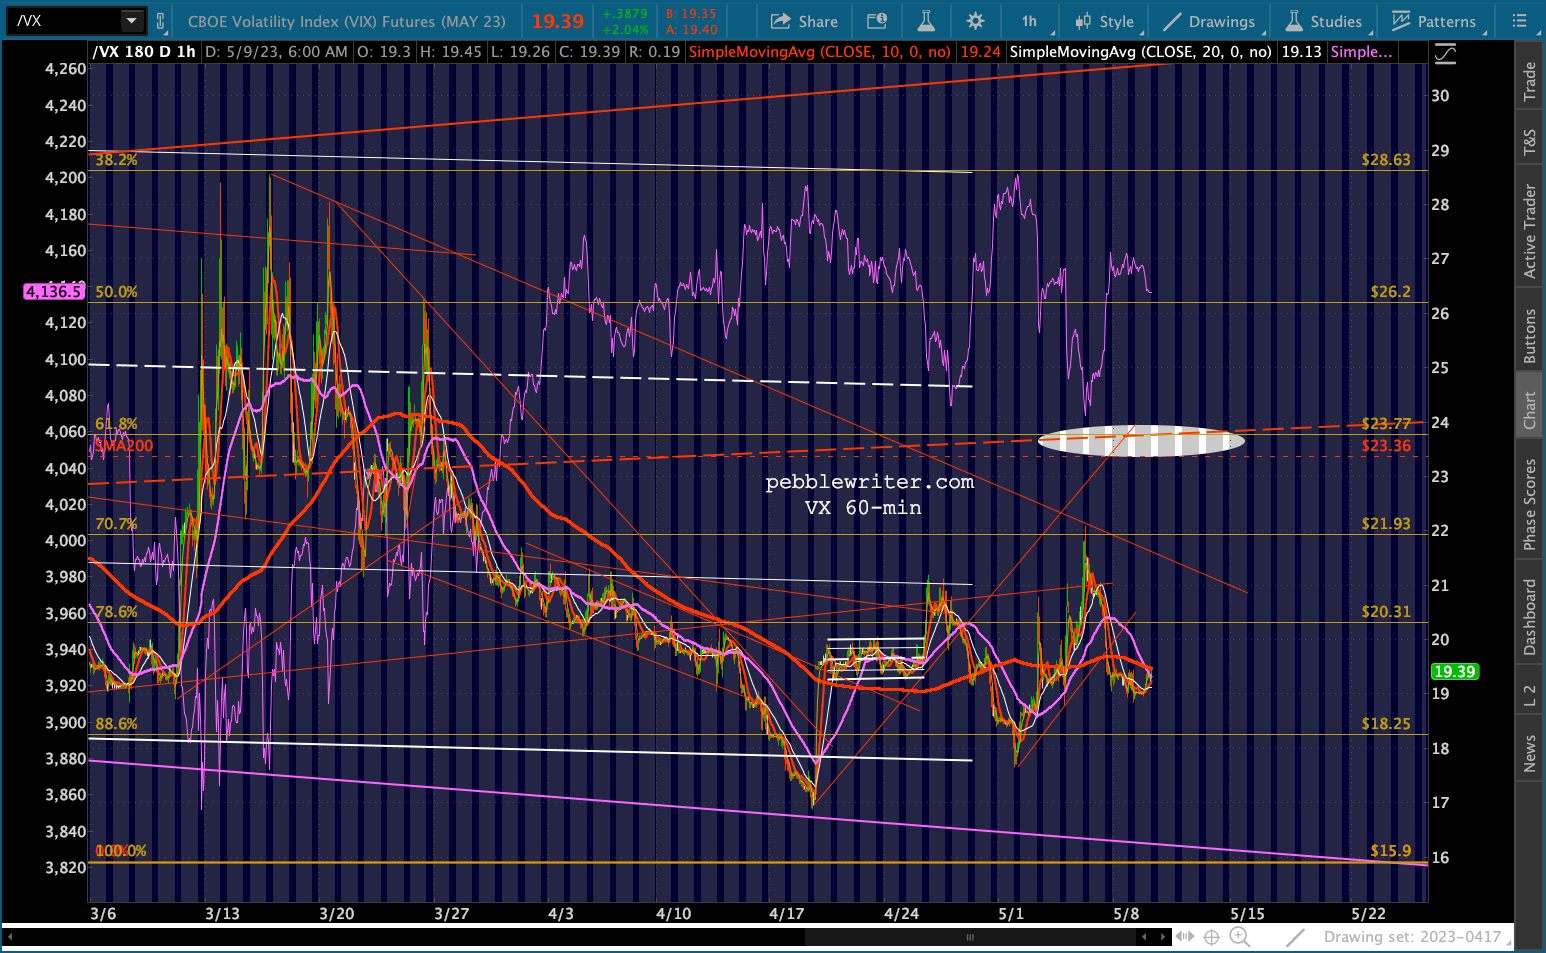
Task: Toggle the price axis scale icon
Action: coord(1445,54)
